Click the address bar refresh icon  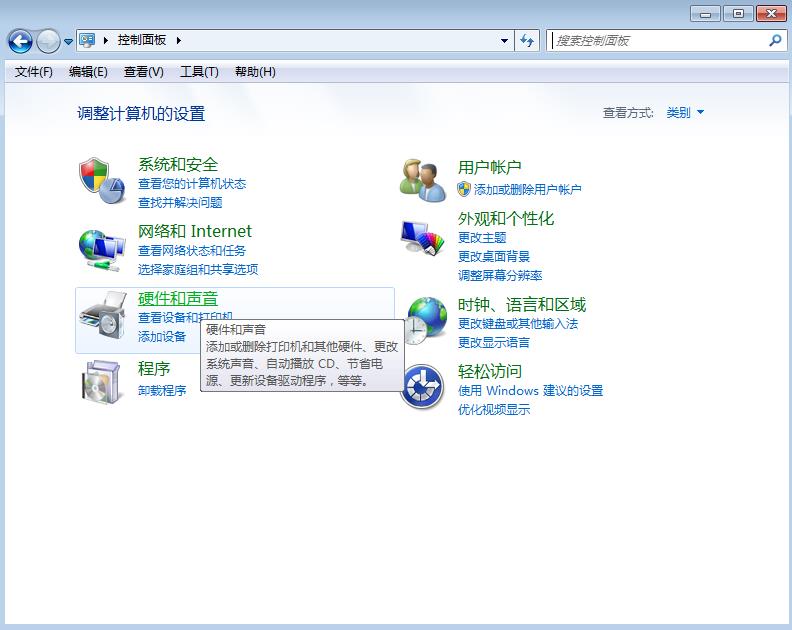[527, 40]
